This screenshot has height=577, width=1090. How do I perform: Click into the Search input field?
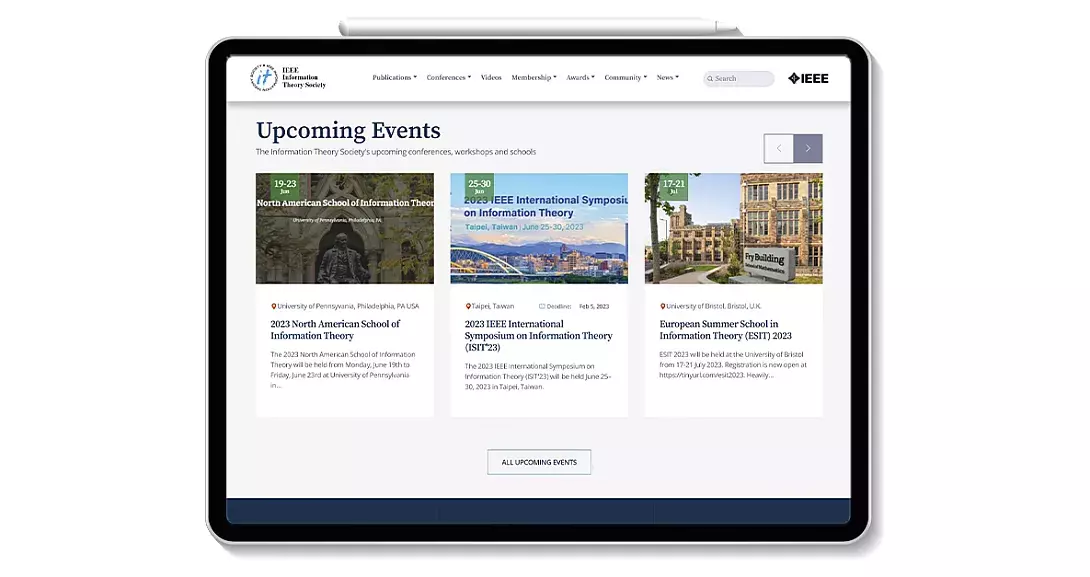coord(742,79)
